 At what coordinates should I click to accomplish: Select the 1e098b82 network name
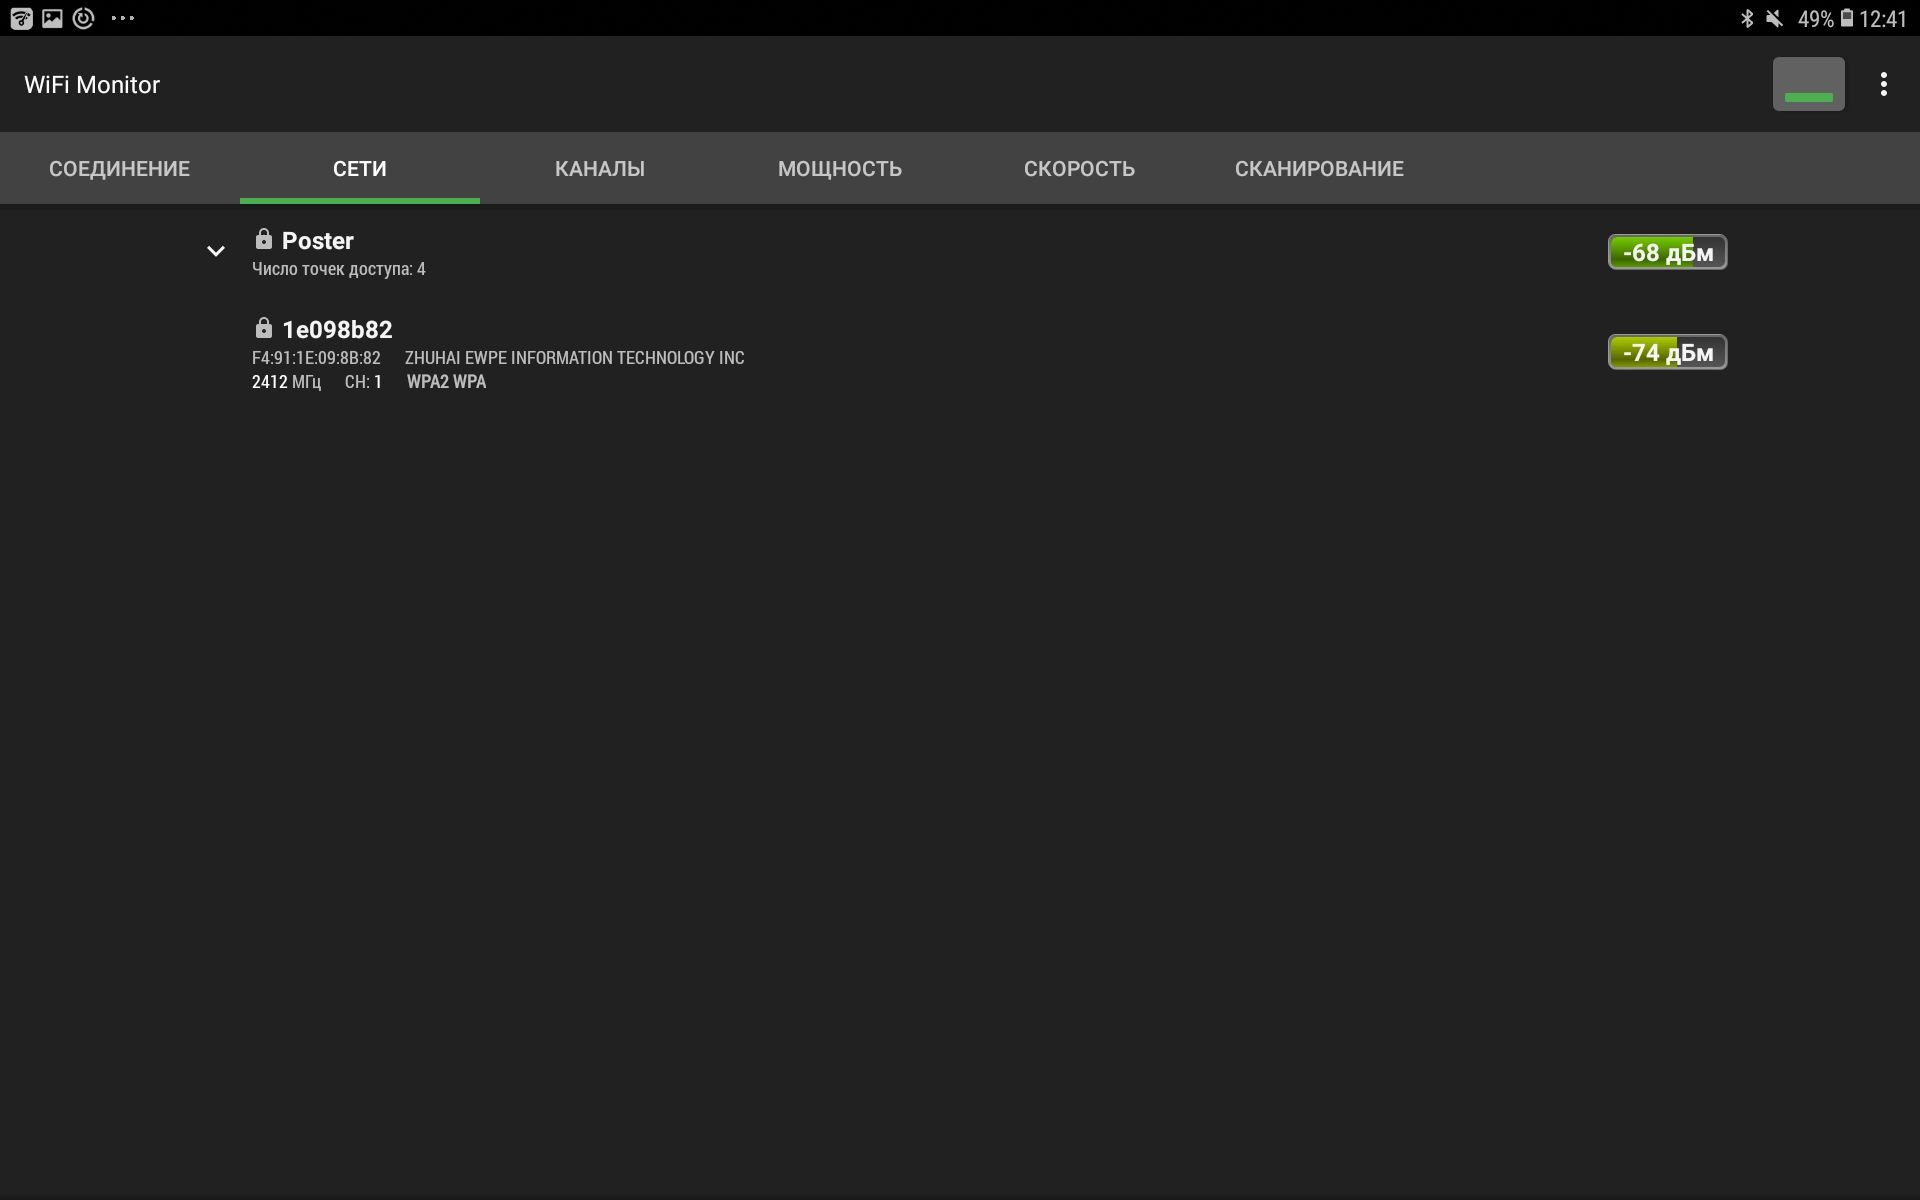click(337, 330)
